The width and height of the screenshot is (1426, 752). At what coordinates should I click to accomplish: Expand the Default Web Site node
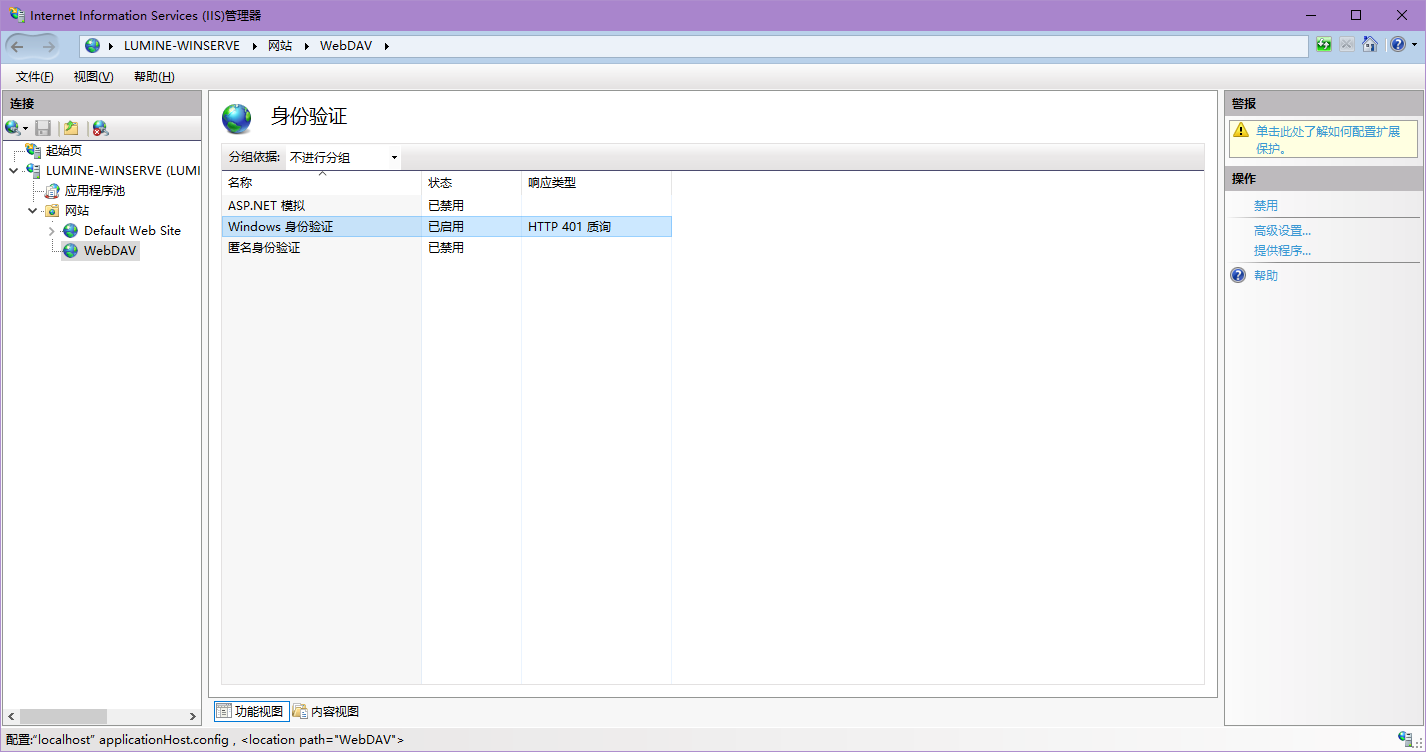pyautogui.click(x=52, y=231)
